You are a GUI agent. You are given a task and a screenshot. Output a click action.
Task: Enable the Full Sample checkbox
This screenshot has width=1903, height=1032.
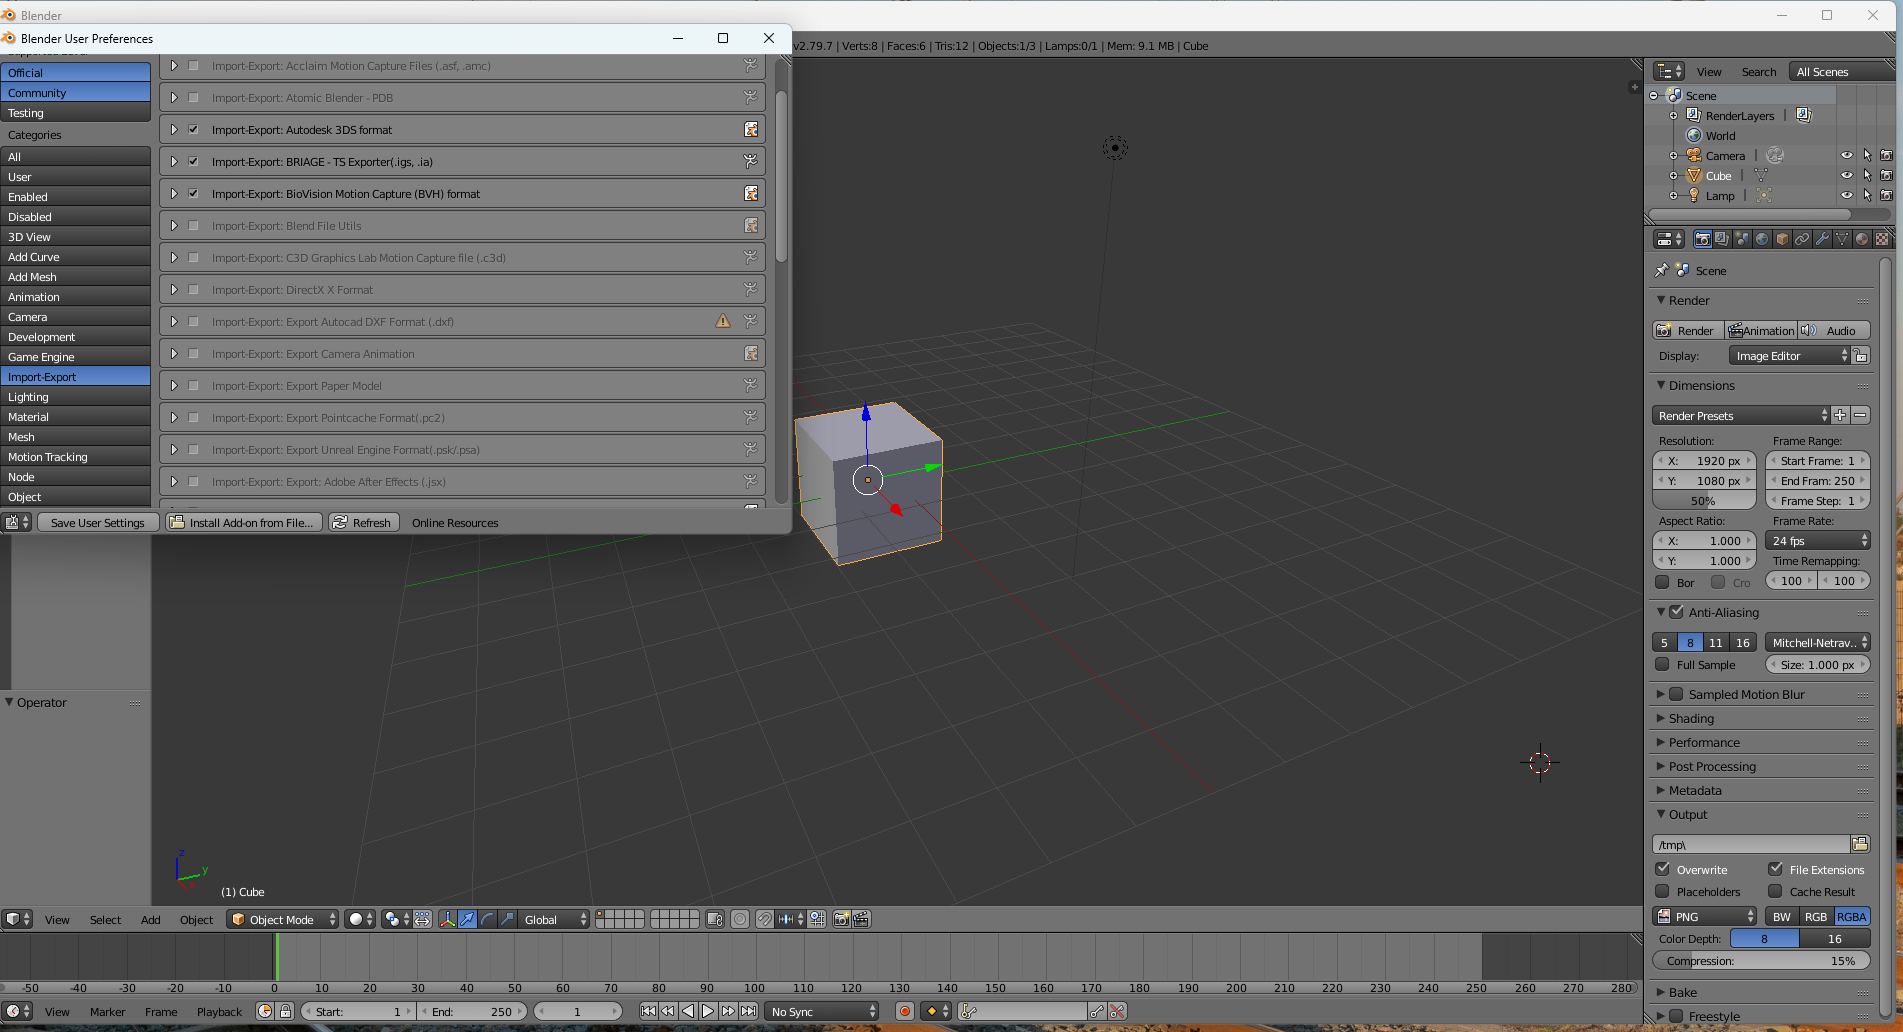(1663, 664)
